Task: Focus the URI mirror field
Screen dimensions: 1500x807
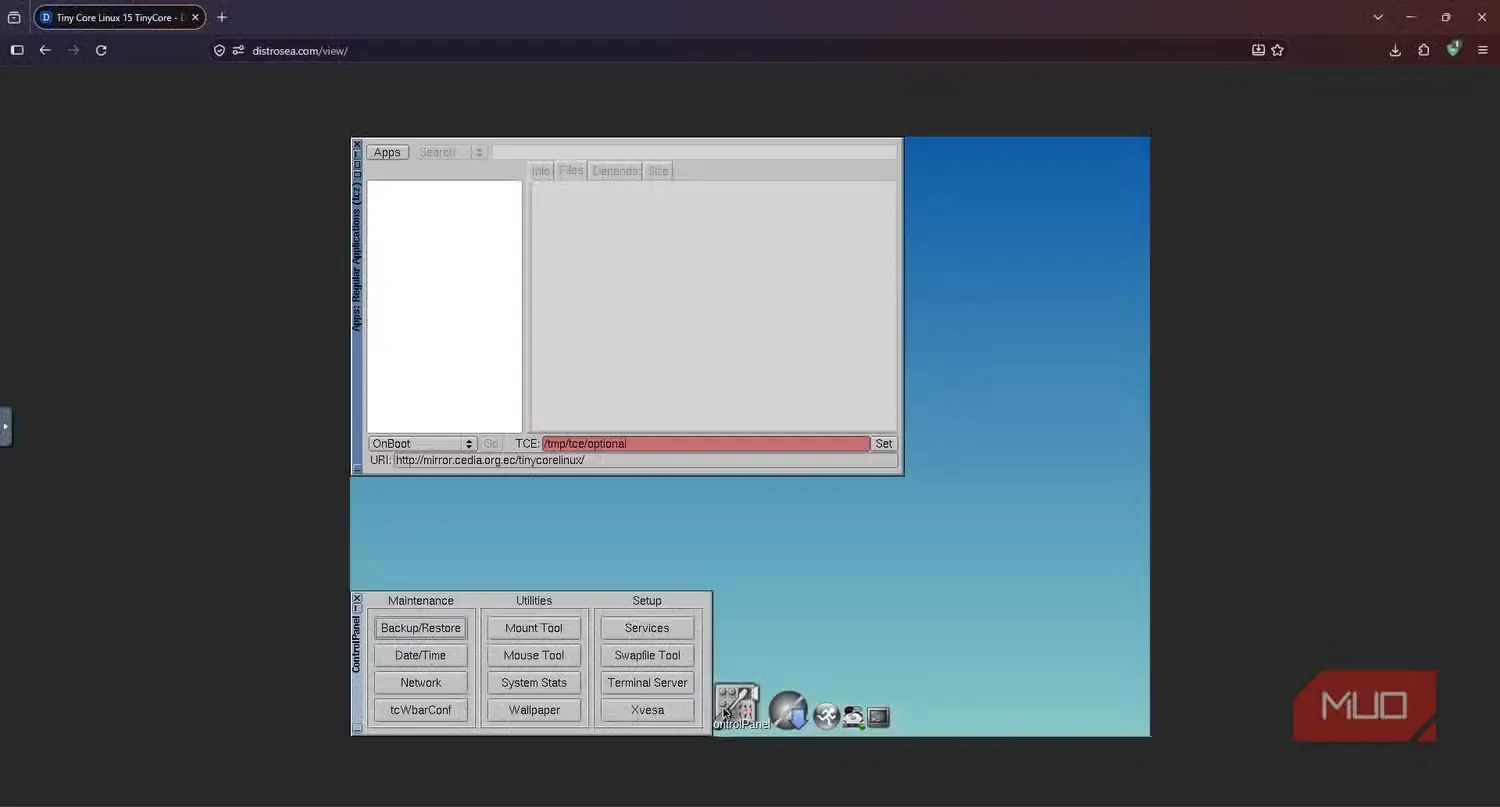Action: (x=645, y=460)
